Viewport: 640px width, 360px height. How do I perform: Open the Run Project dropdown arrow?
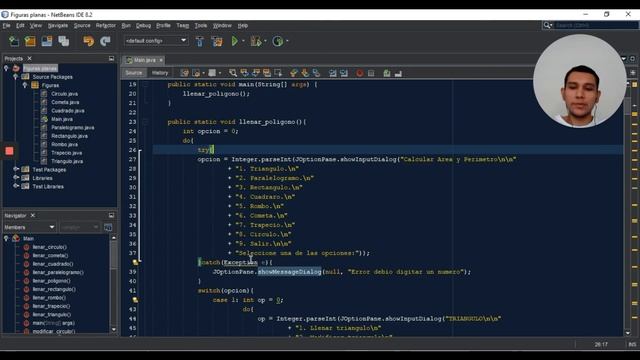click(243, 41)
